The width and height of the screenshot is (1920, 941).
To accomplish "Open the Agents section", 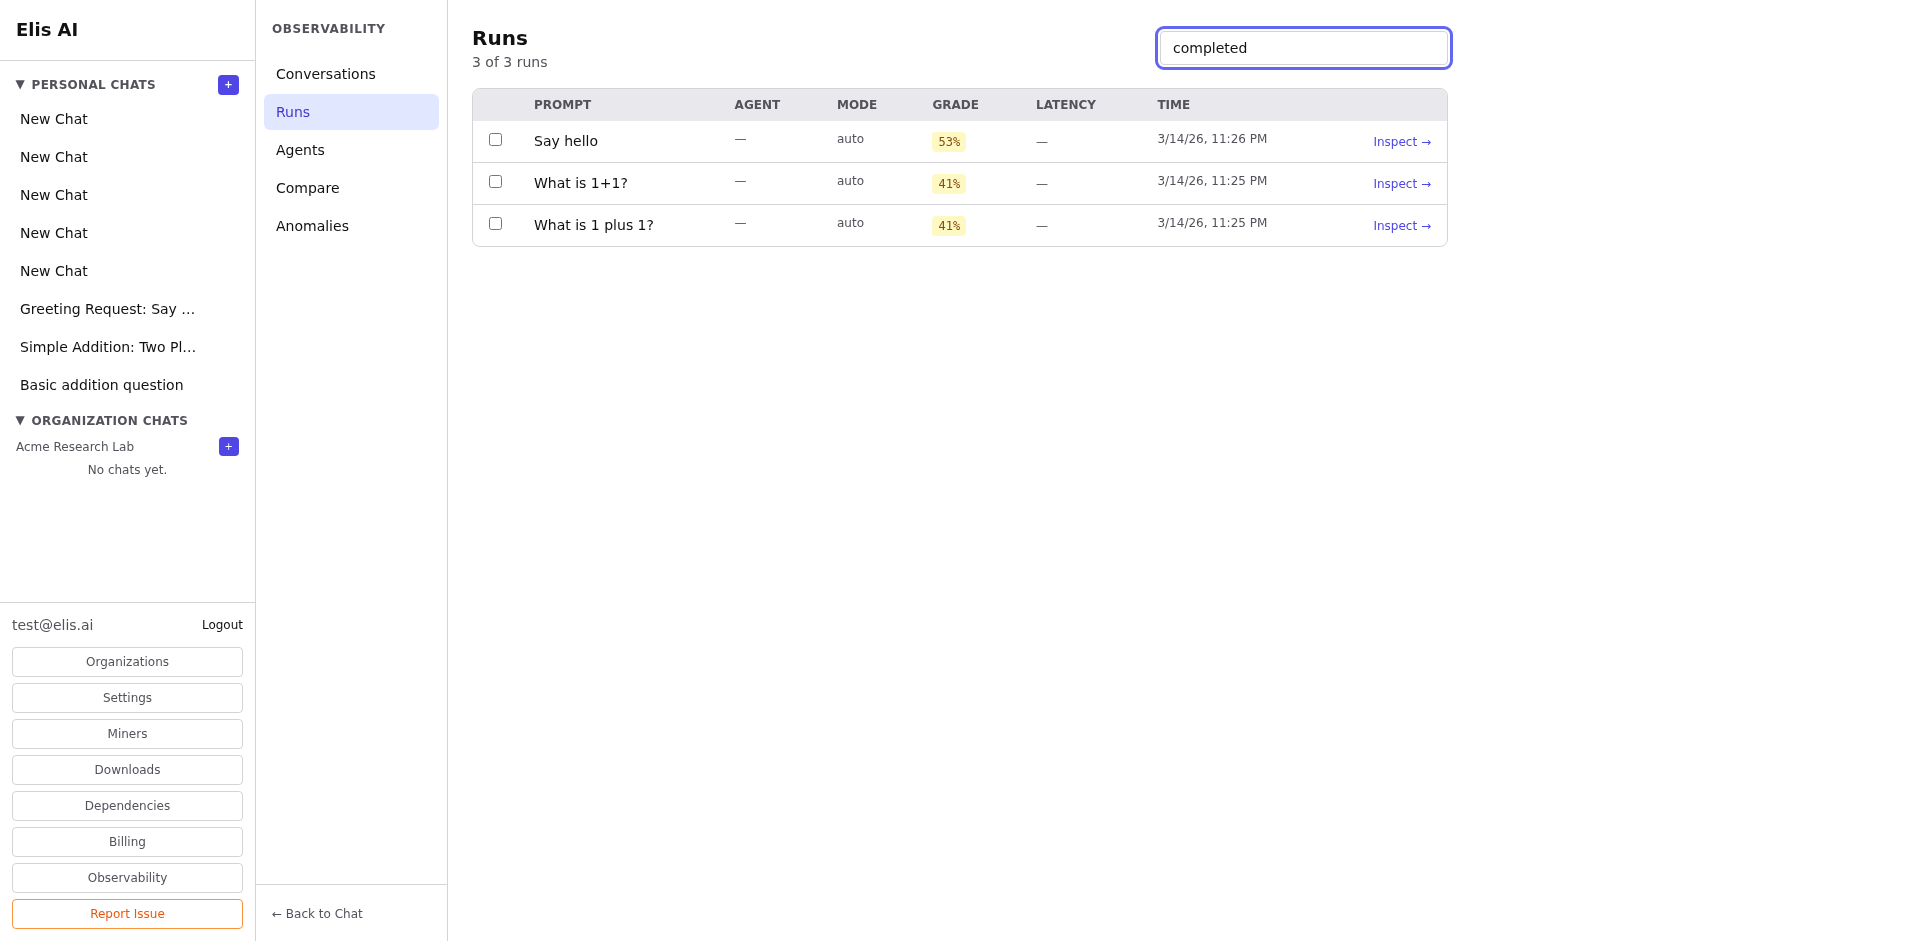I will [x=300, y=150].
